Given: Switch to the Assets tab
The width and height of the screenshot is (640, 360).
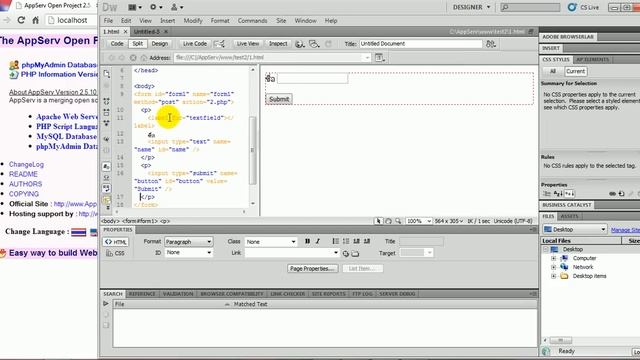Looking at the screenshot, I should coord(569,216).
